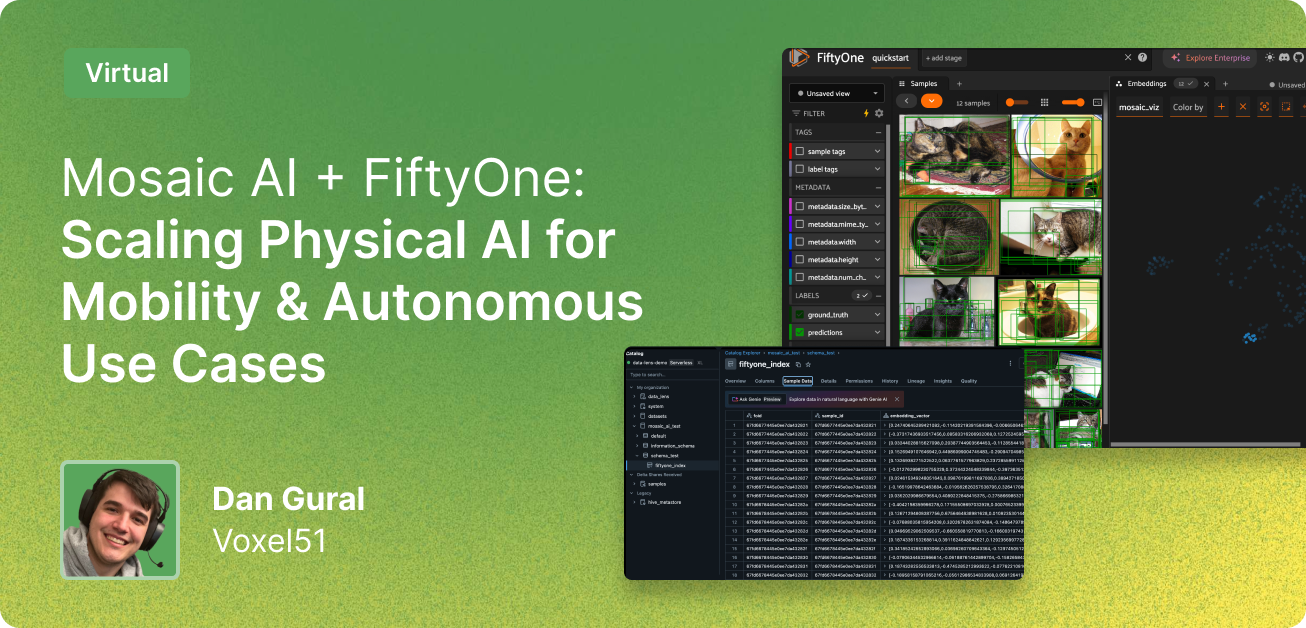The width and height of the screenshot is (1306, 628).
Task: Click the lightning bolt icon beside FILTER
Action: [x=866, y=113]
